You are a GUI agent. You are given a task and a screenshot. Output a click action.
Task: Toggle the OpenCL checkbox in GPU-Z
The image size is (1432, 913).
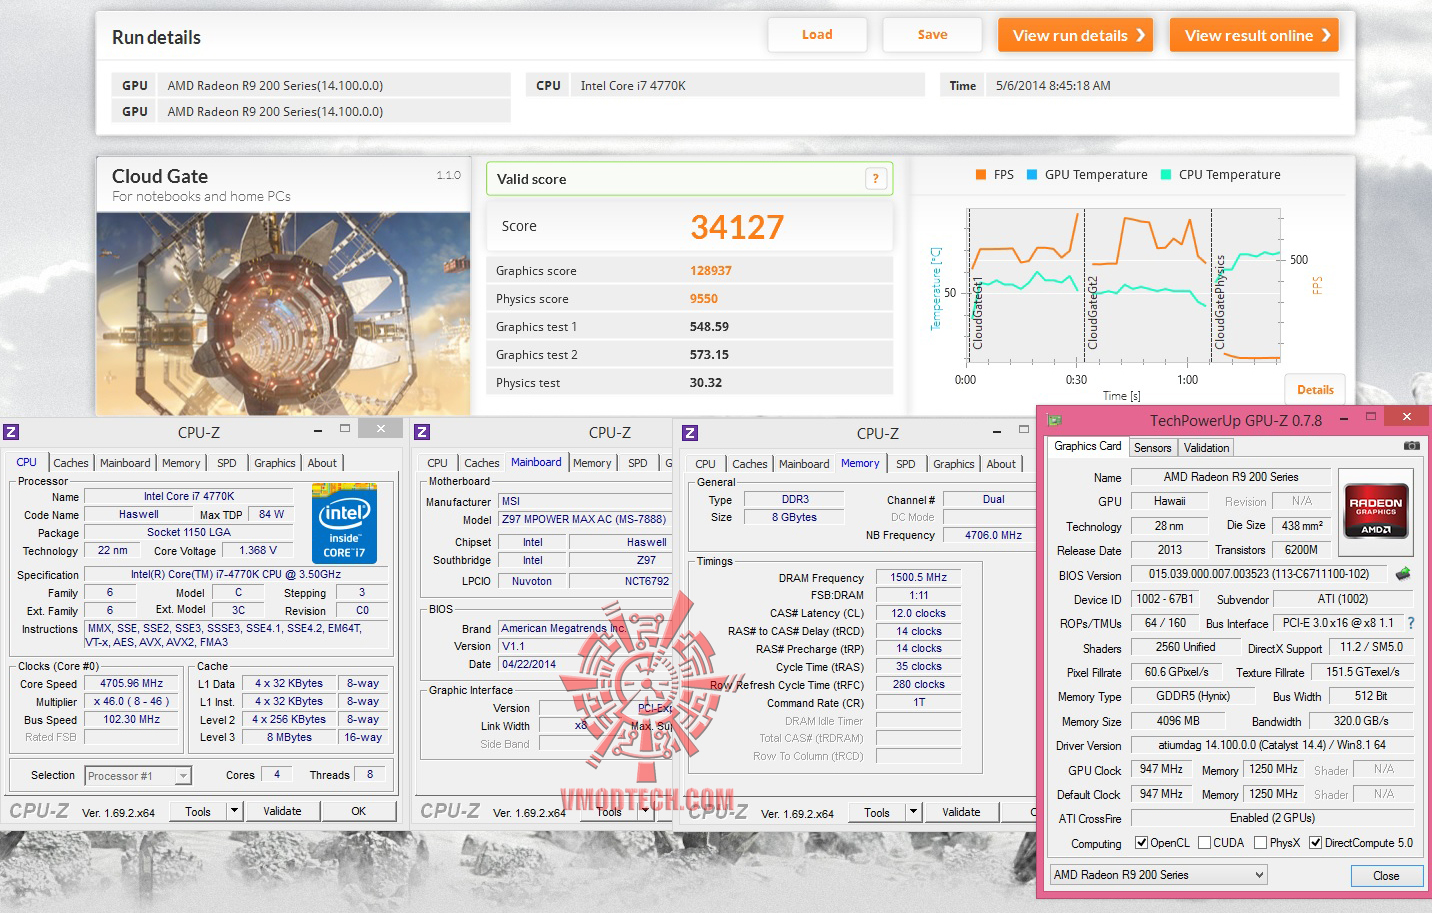click(1141, 843)
